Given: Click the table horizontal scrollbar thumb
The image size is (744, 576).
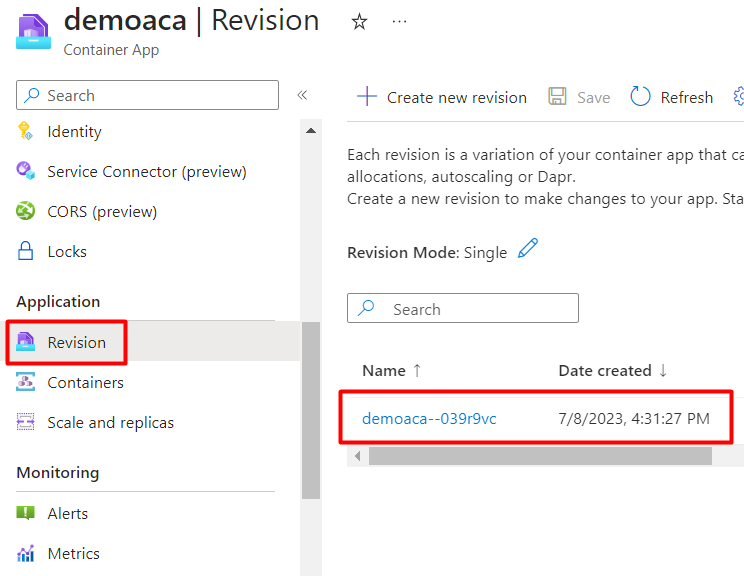Looking at the screenshot, I should [540, 456].
